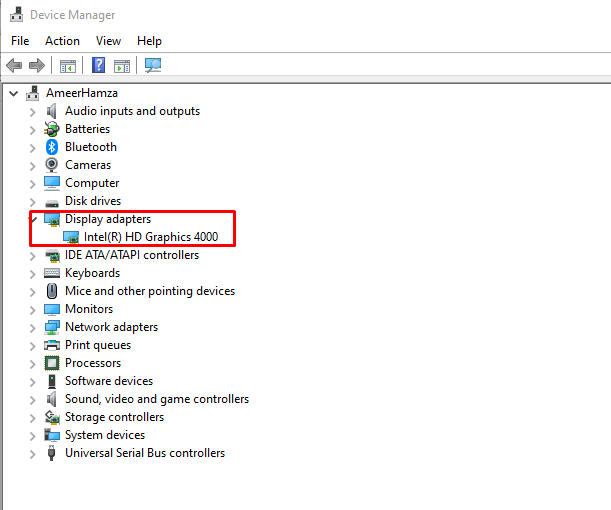The width and height of the screenshot is (611, 510).
Task: Collapse the Display adapters chevron
Action: 34,219
